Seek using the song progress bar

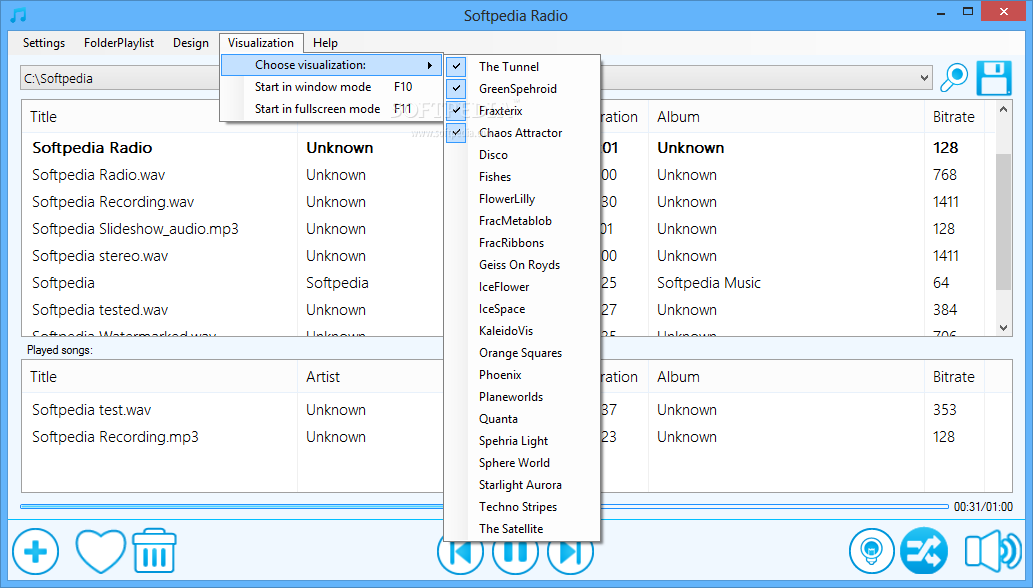point(484,506)
